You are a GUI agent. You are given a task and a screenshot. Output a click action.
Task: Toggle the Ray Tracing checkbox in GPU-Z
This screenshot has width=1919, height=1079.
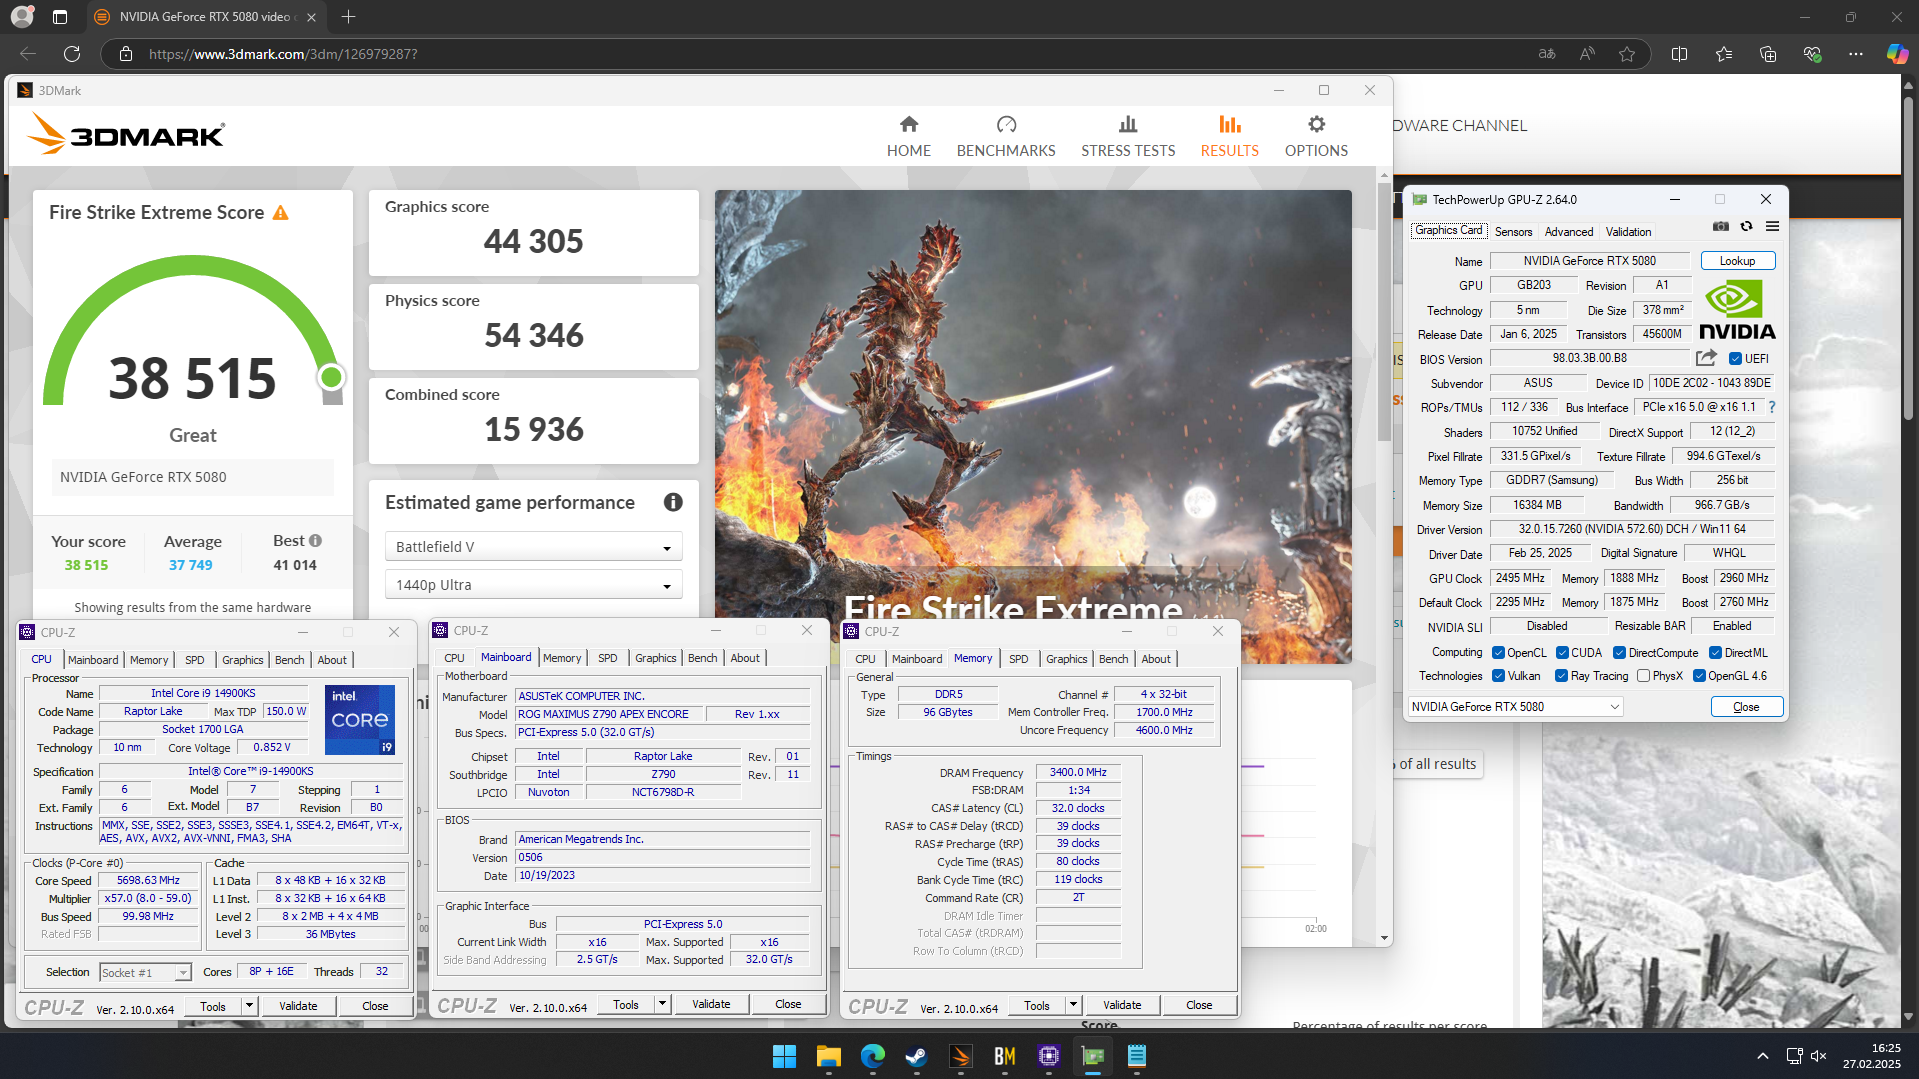pos(1562,676)
